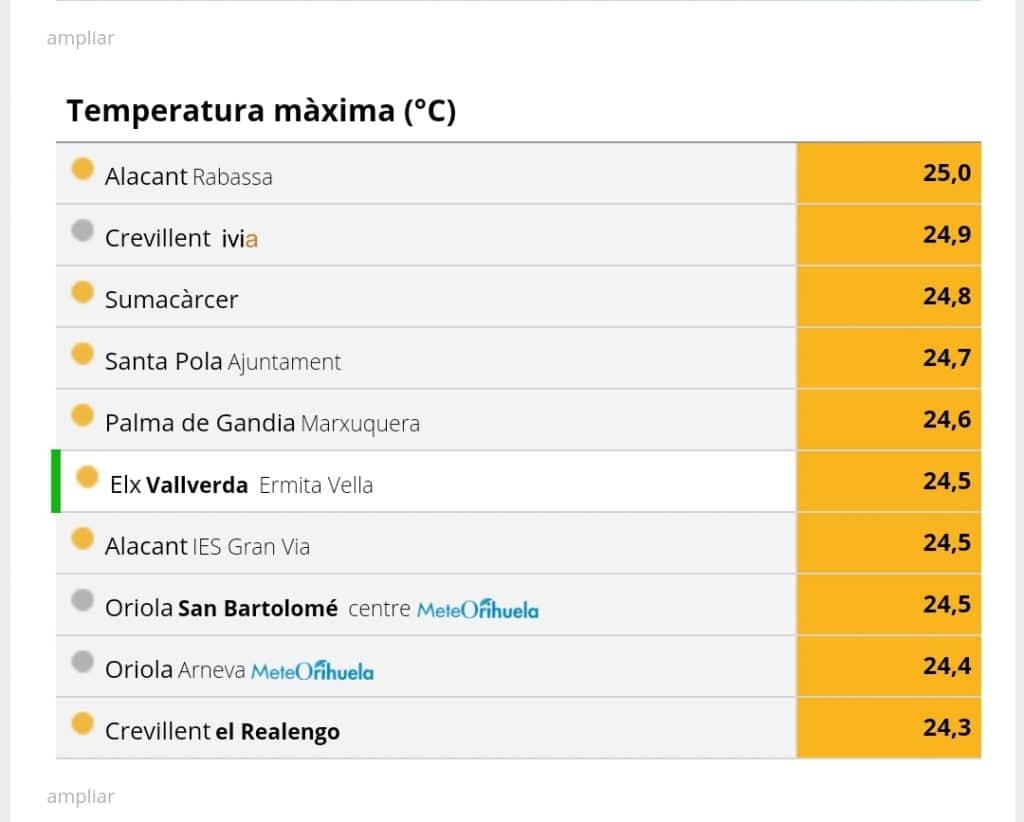Click the Temperatura màxima (°C) heading
Image resolution: width=1024 pixels, height=822 pixels.
261,111
